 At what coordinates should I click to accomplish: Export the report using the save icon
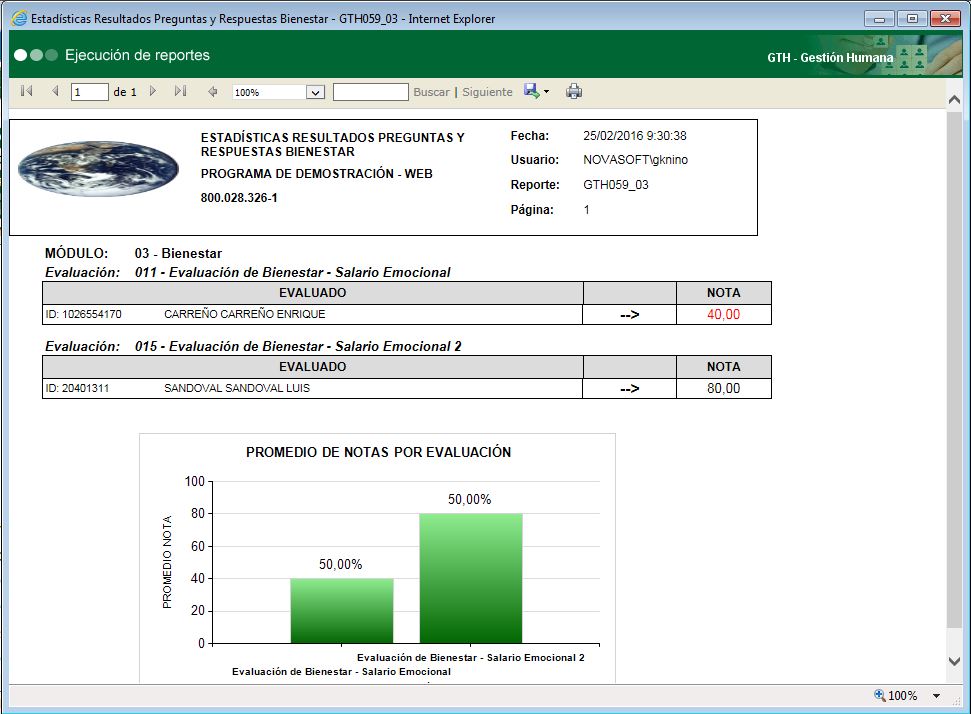point(531,91)
